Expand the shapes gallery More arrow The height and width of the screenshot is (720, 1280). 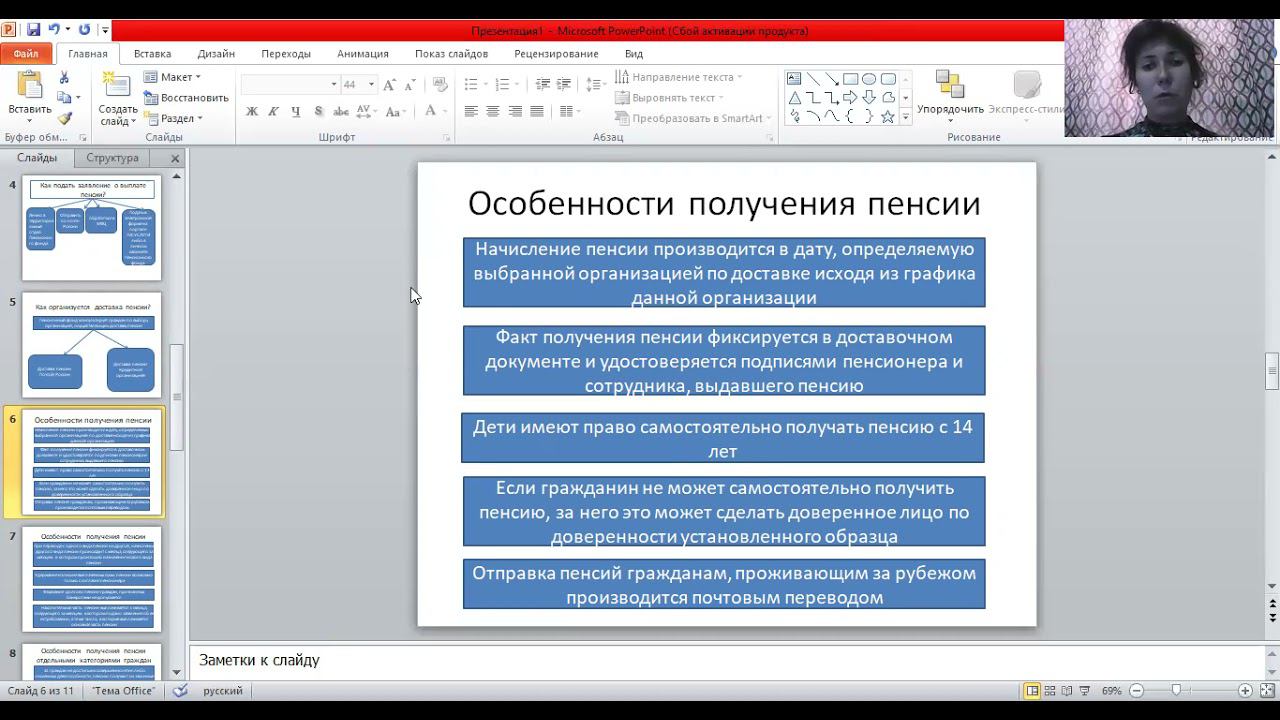(906, 117)
